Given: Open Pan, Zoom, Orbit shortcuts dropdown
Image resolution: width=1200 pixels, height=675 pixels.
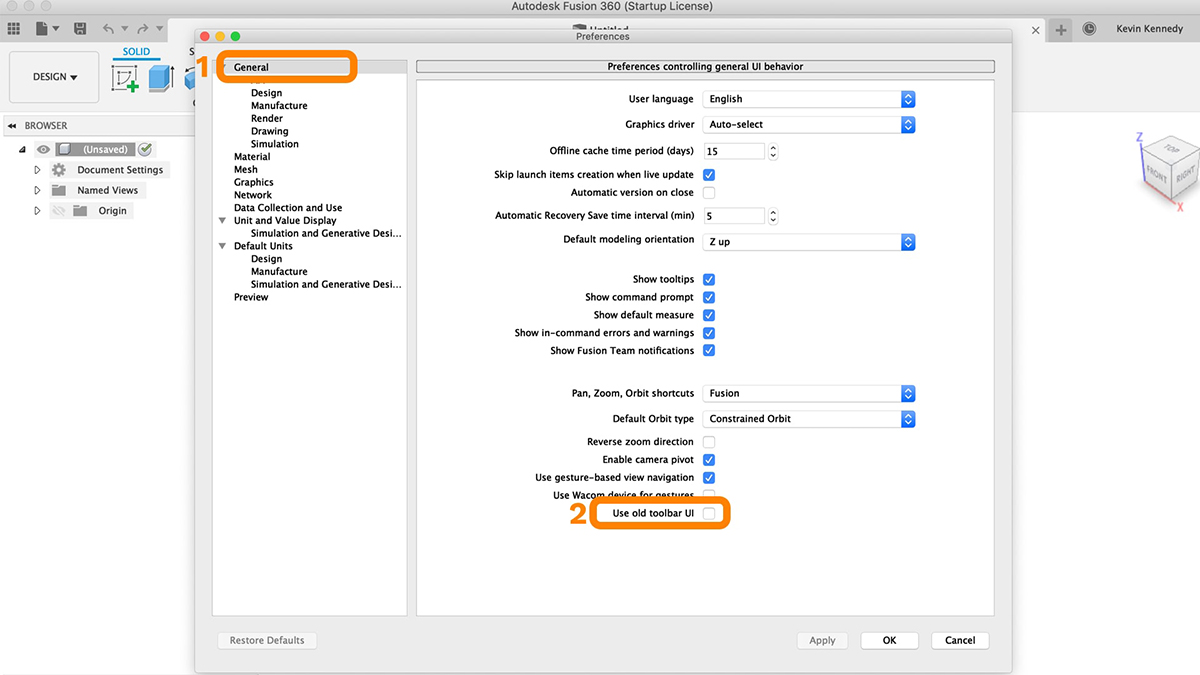Looking at the screenshot, I should click(x=809, y=394).
